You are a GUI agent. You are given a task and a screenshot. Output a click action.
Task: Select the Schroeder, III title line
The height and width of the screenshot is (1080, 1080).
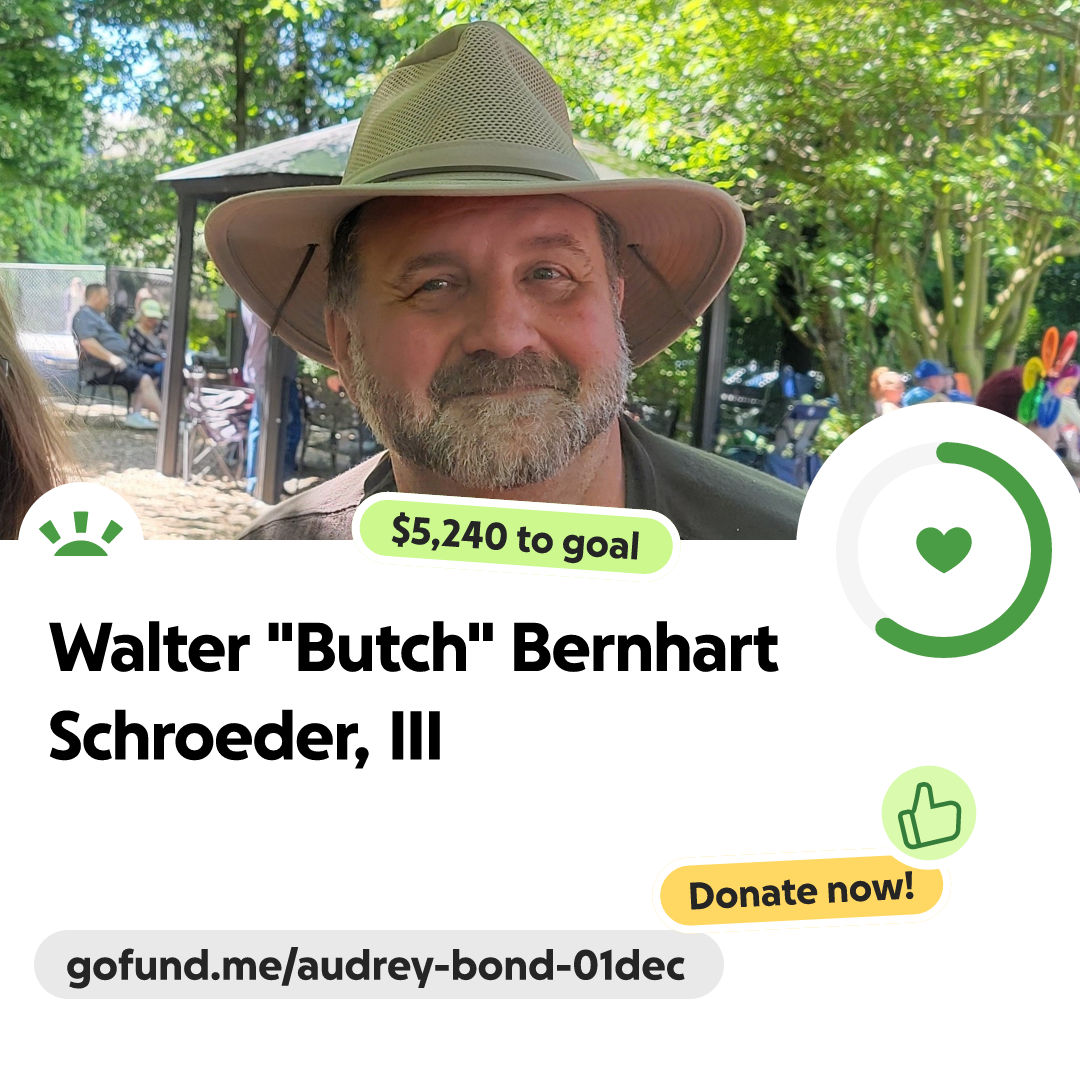[245, 737]
